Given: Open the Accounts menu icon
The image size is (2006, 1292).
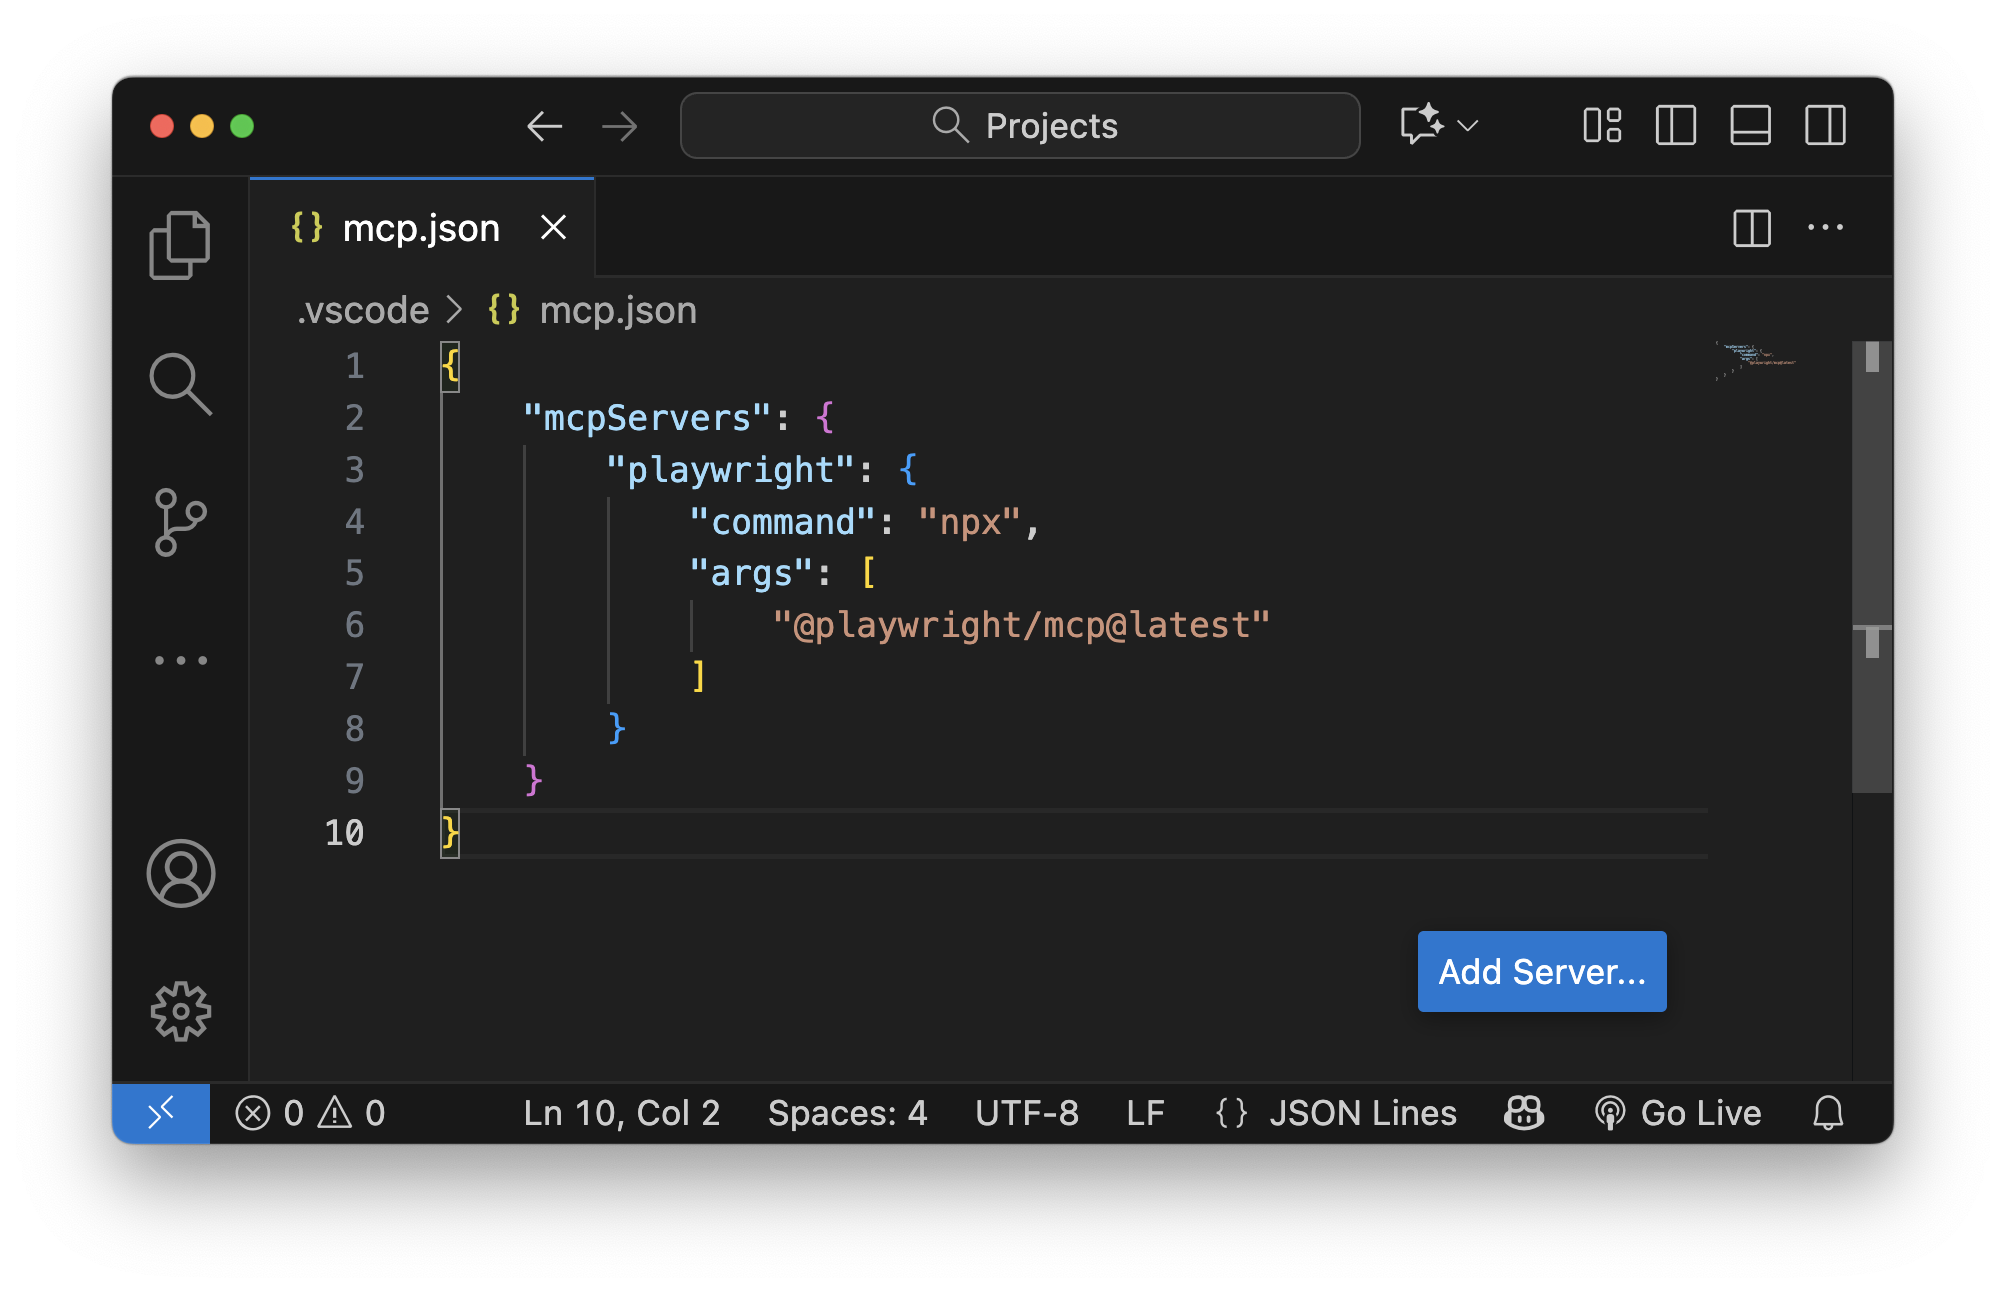Looking at the screenshot, I should pos(180,873).
